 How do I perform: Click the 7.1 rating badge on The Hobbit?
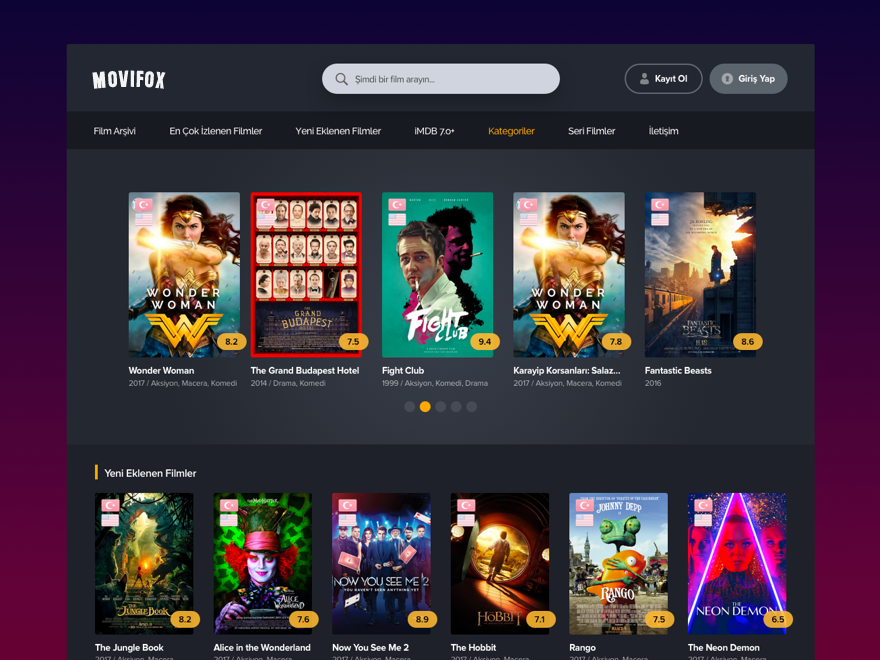[x=540, y=619]
